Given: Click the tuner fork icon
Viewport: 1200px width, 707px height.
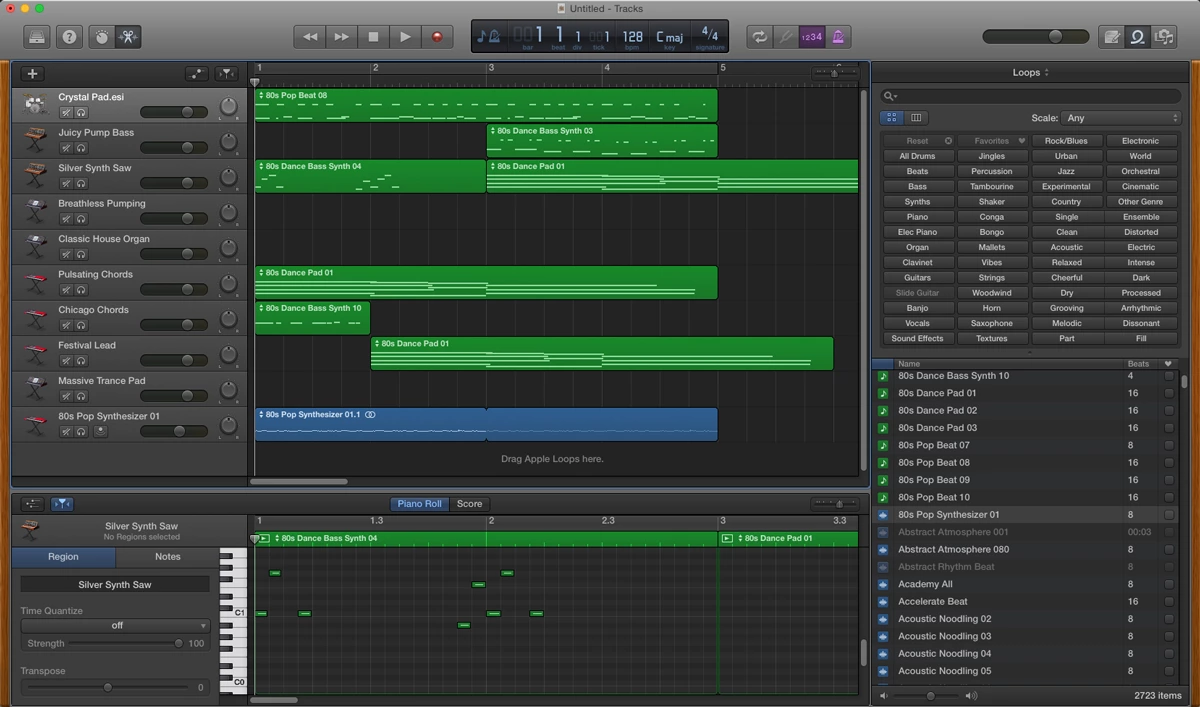Looking at the screenshot, I should (786, 37).
